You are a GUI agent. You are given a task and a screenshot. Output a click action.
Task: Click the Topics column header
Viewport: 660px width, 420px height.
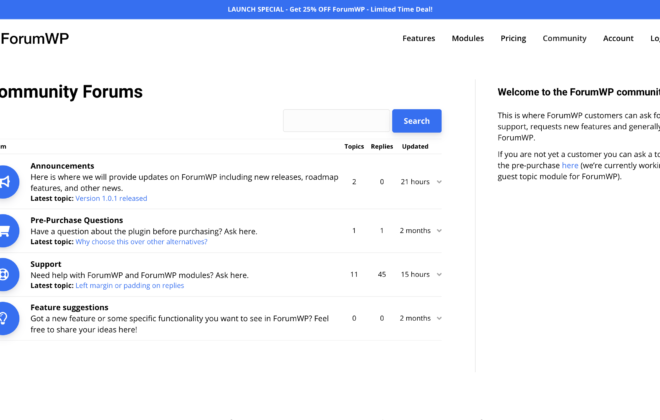pos(354,146)
